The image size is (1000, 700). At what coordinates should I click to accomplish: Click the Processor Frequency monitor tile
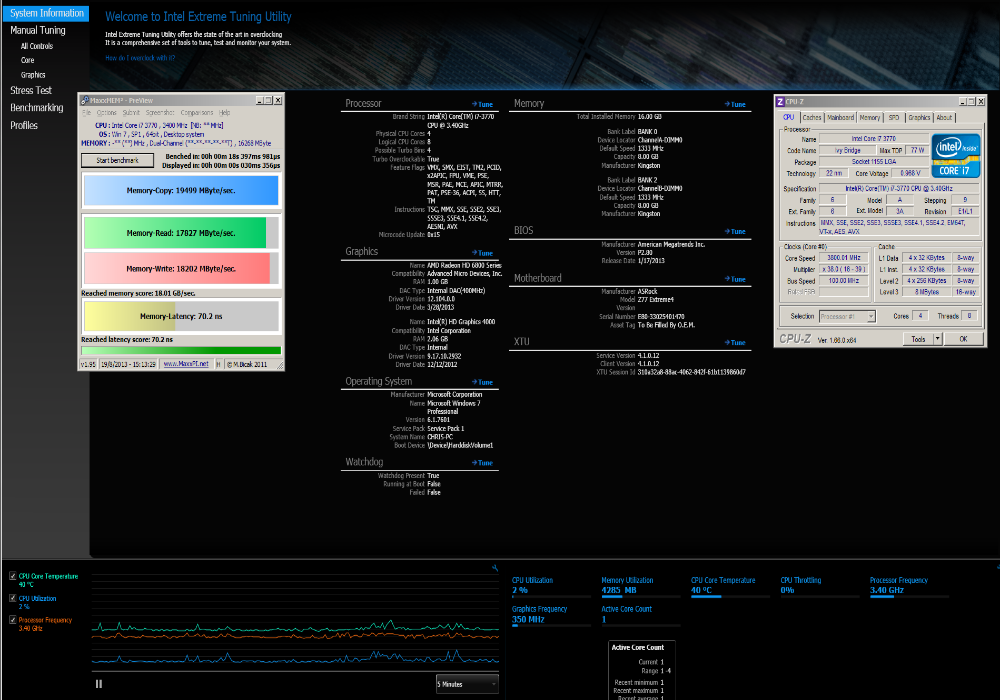coord(909,587)
